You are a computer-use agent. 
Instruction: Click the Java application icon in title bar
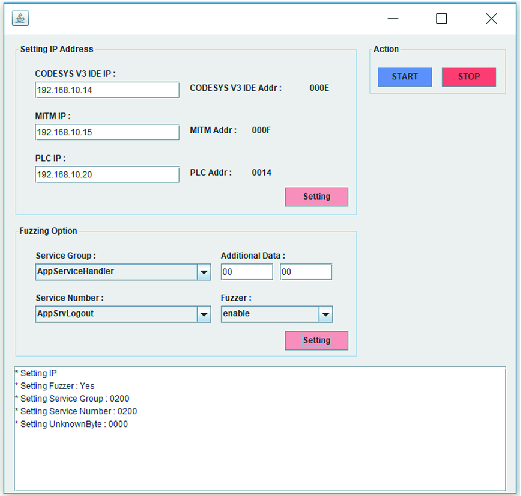pyautogui.click(x=20, y=18)
